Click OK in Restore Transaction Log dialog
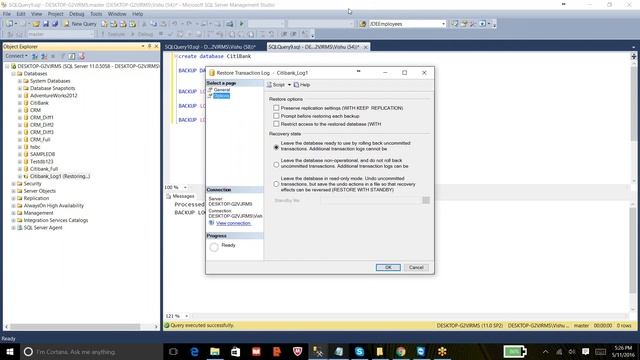 [x=388, y=267]
